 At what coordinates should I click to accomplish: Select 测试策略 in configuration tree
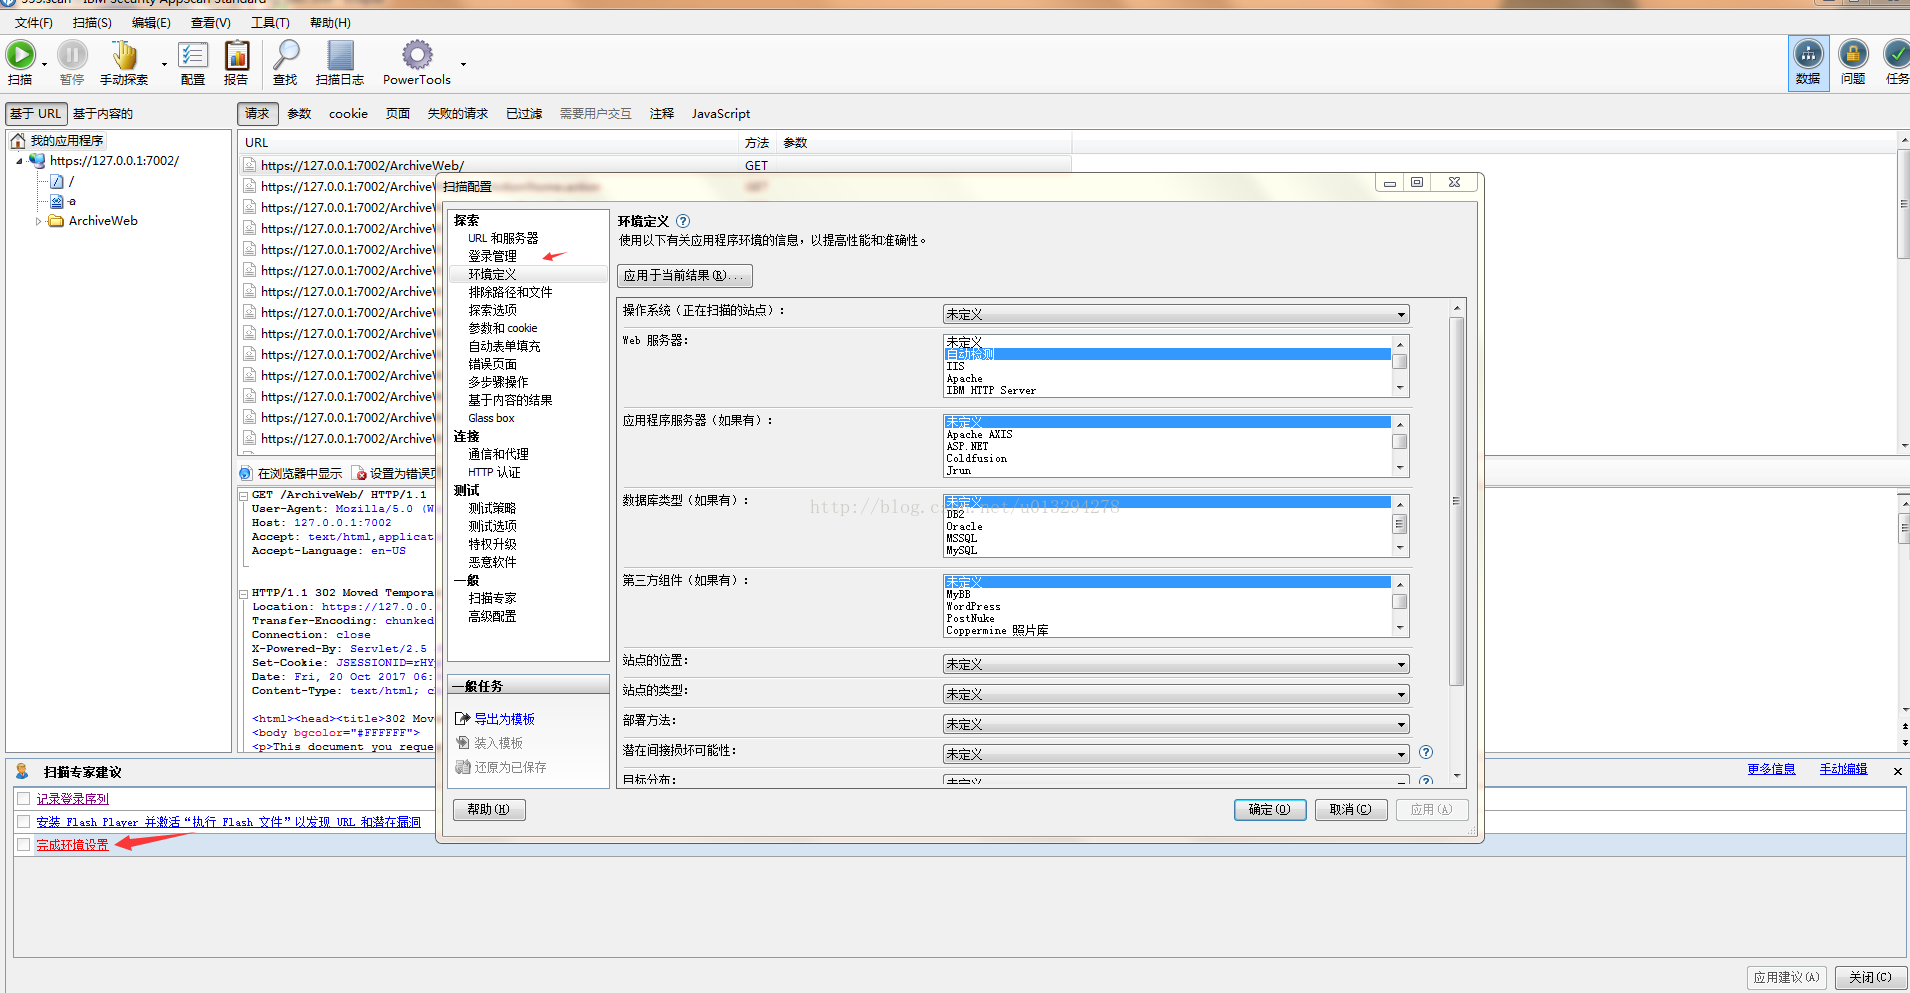492,508
